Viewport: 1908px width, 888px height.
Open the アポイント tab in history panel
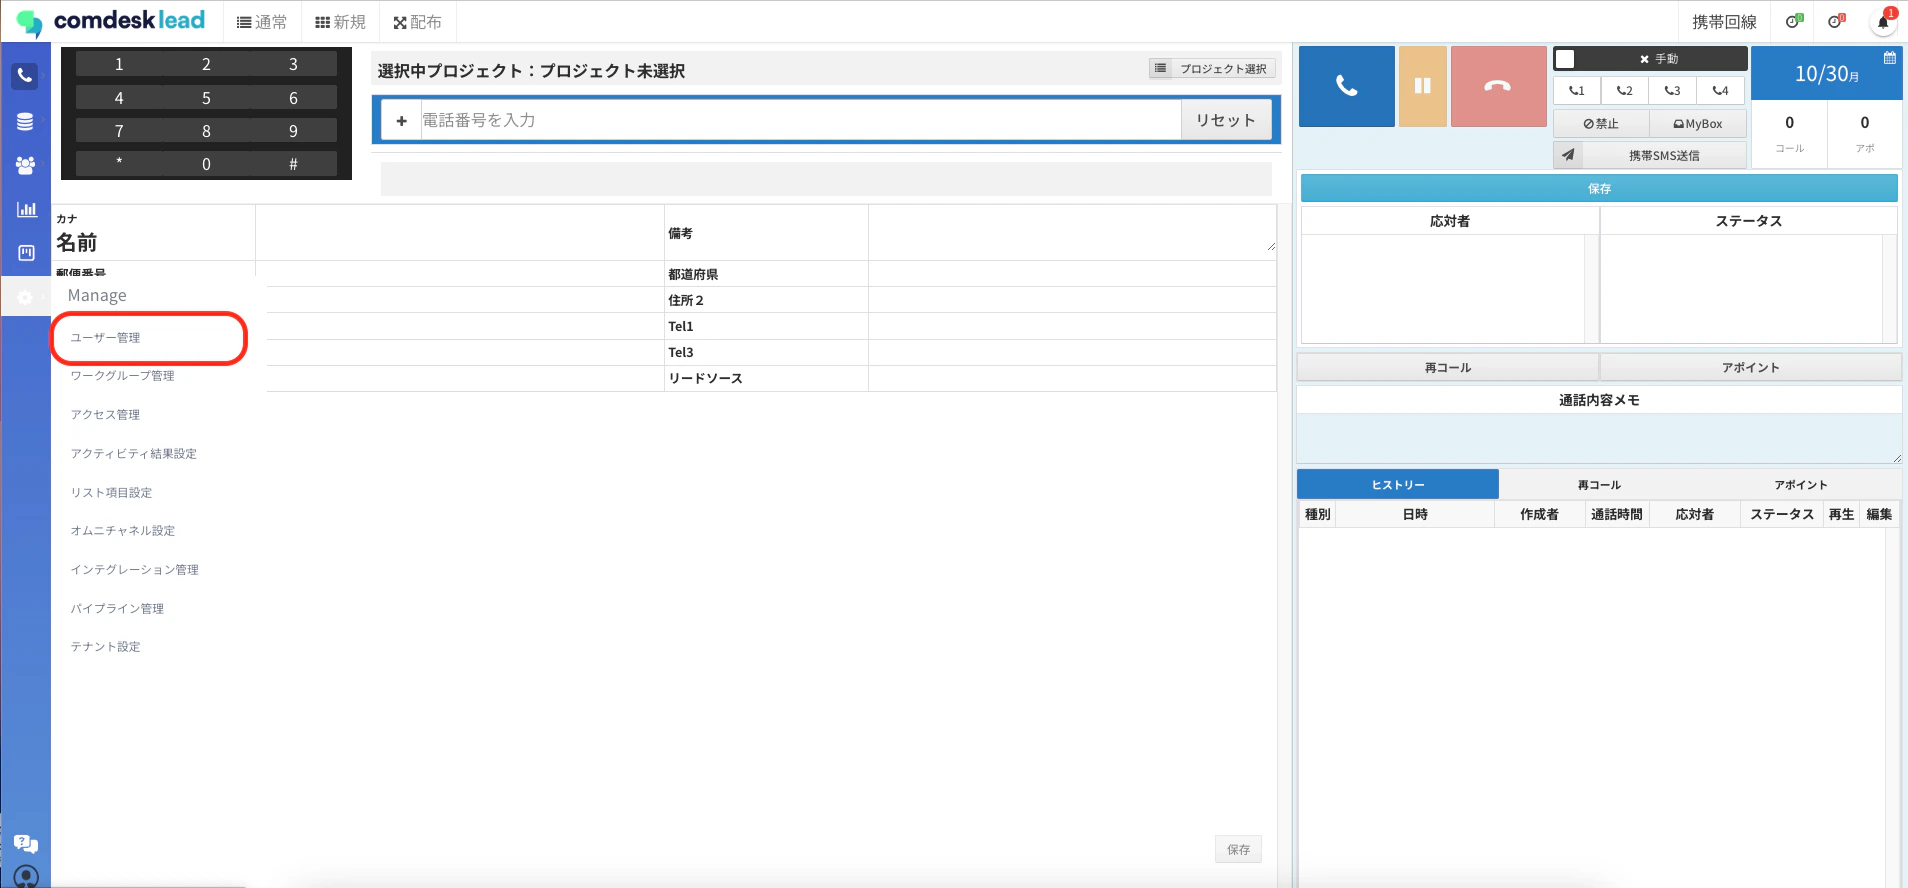click(1800, 485)
